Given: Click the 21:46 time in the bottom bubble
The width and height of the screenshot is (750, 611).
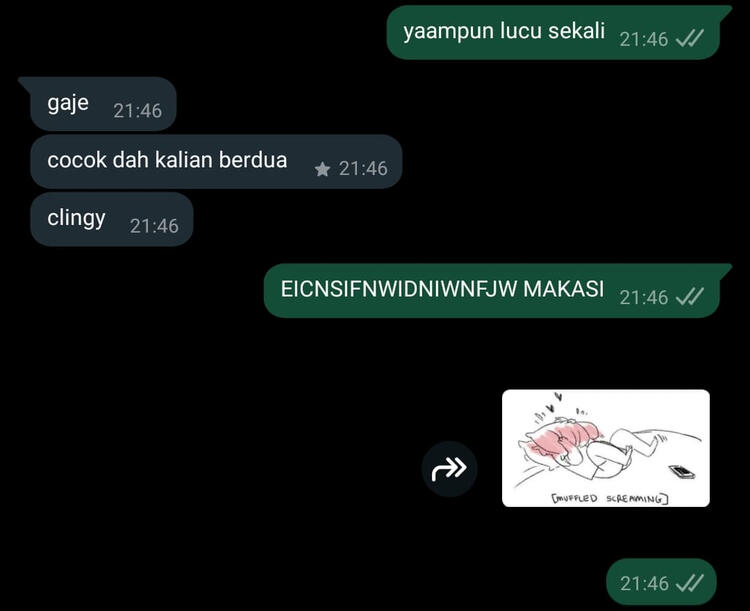Looking at the screenshot, I should tap(644, 584).
